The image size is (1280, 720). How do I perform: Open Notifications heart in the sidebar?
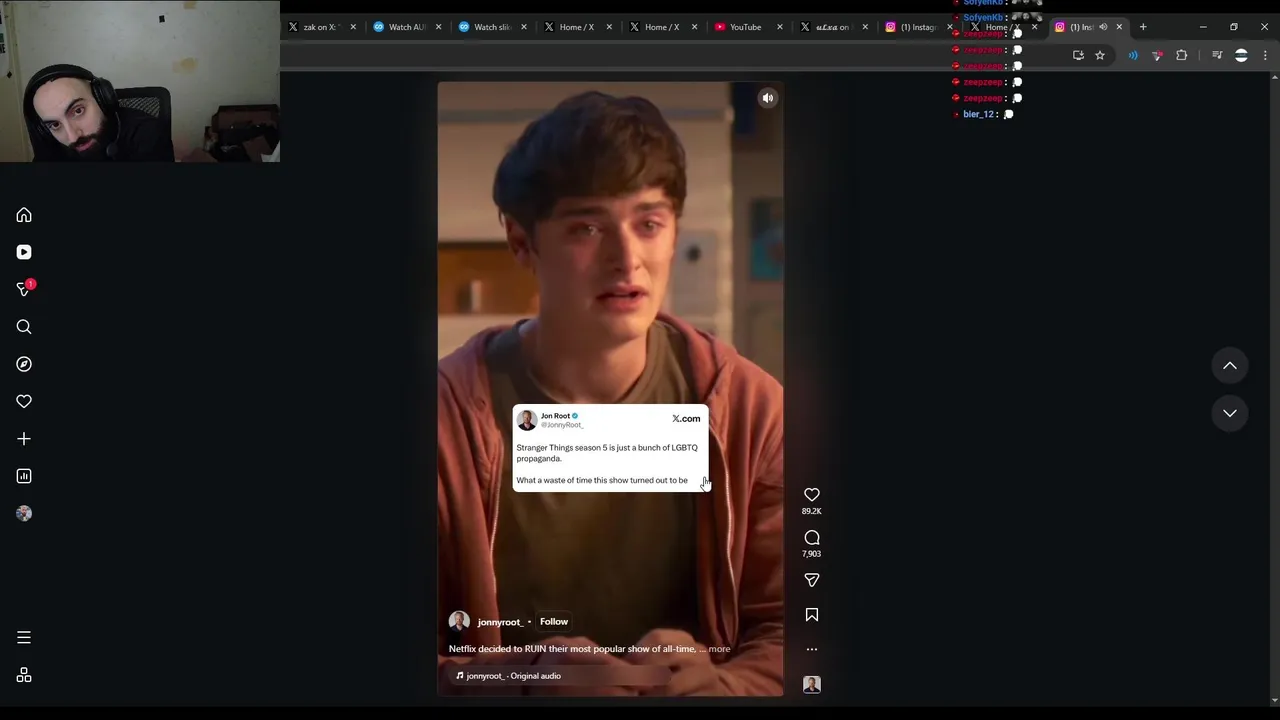[24, 401]
